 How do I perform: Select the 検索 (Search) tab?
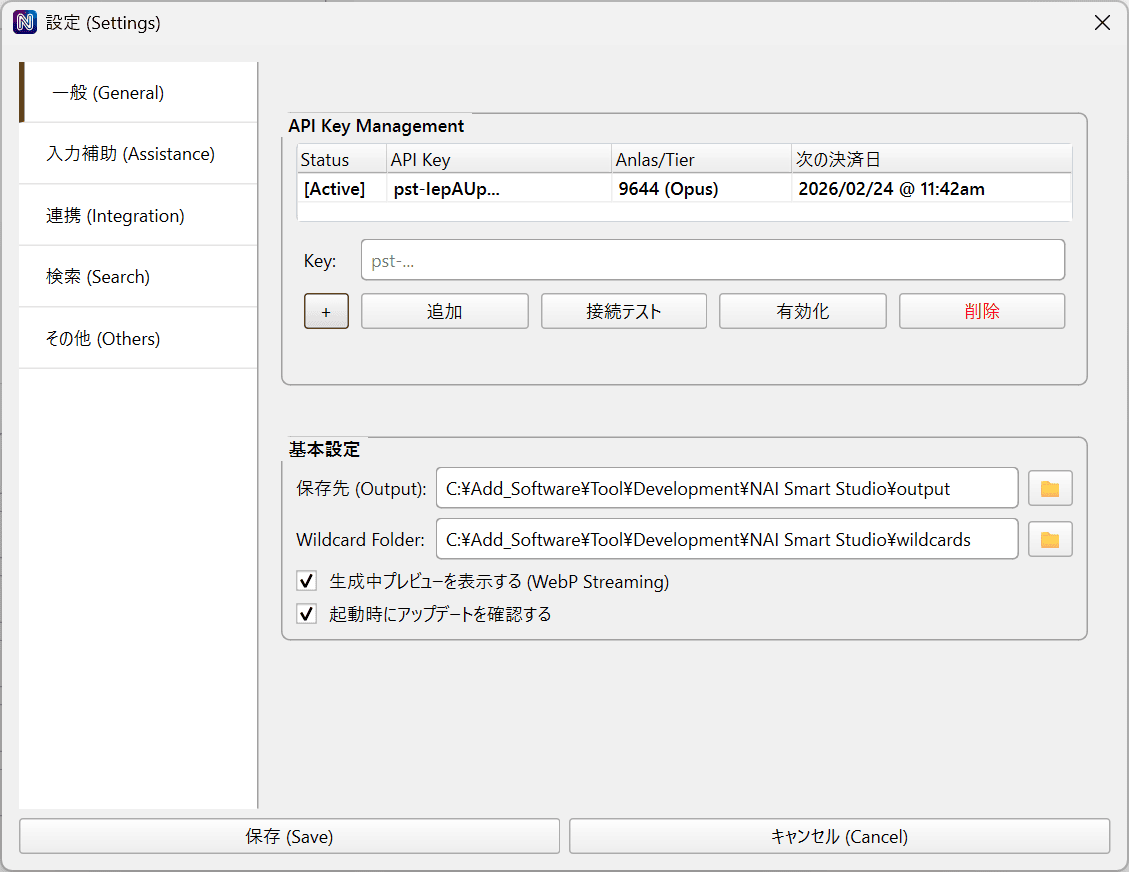138,277
